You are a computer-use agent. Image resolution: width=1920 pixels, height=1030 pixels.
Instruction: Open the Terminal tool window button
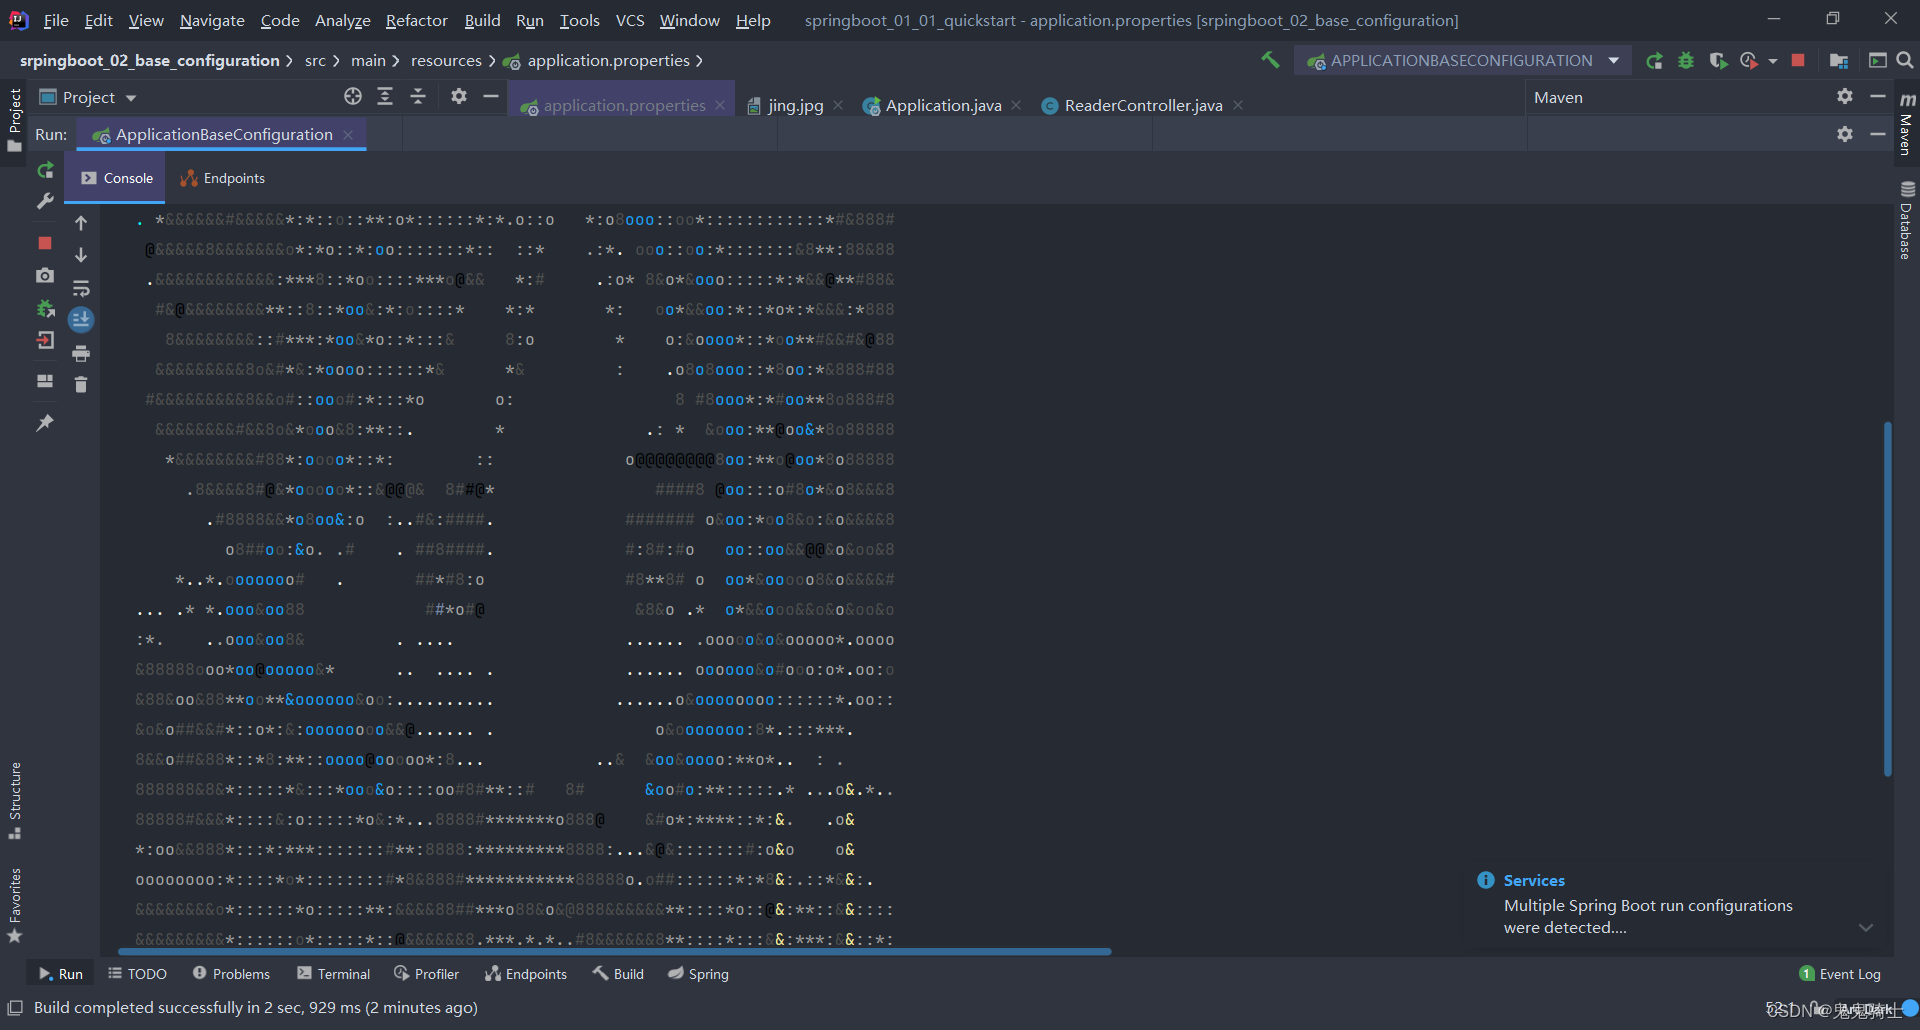[334, 974]
